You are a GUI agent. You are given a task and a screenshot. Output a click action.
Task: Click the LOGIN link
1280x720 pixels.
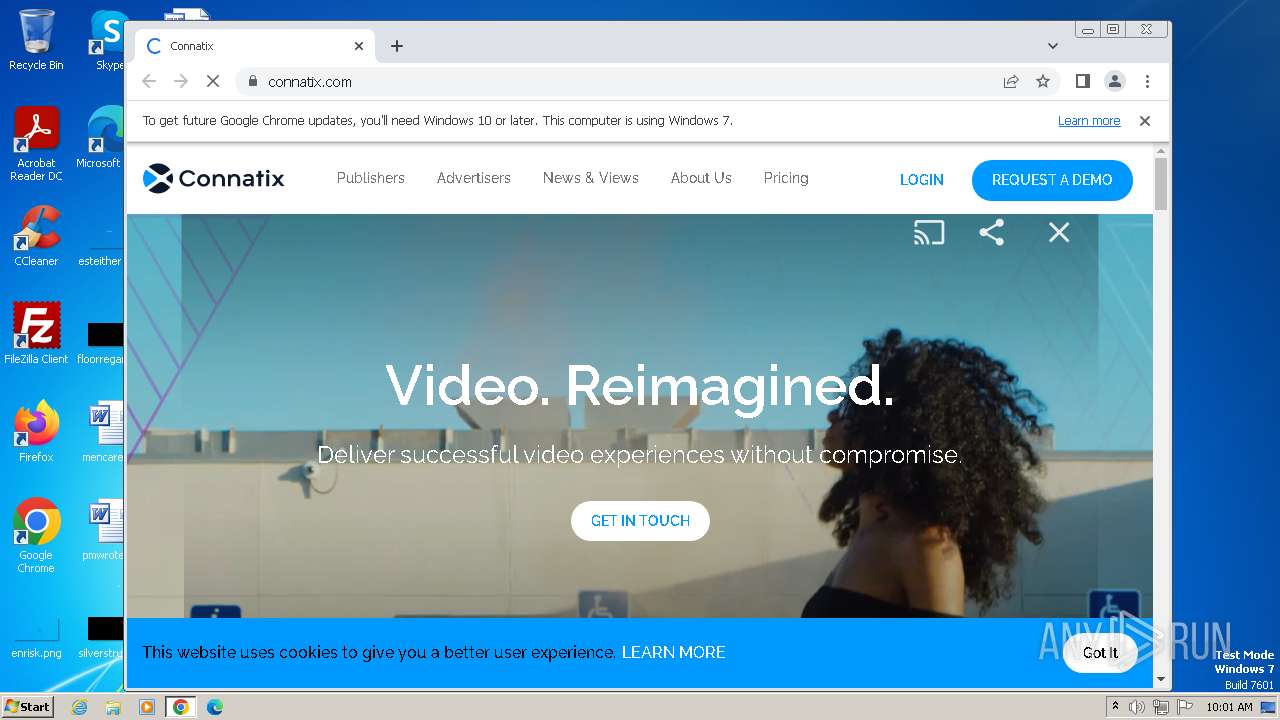click(x=922, y=180)
